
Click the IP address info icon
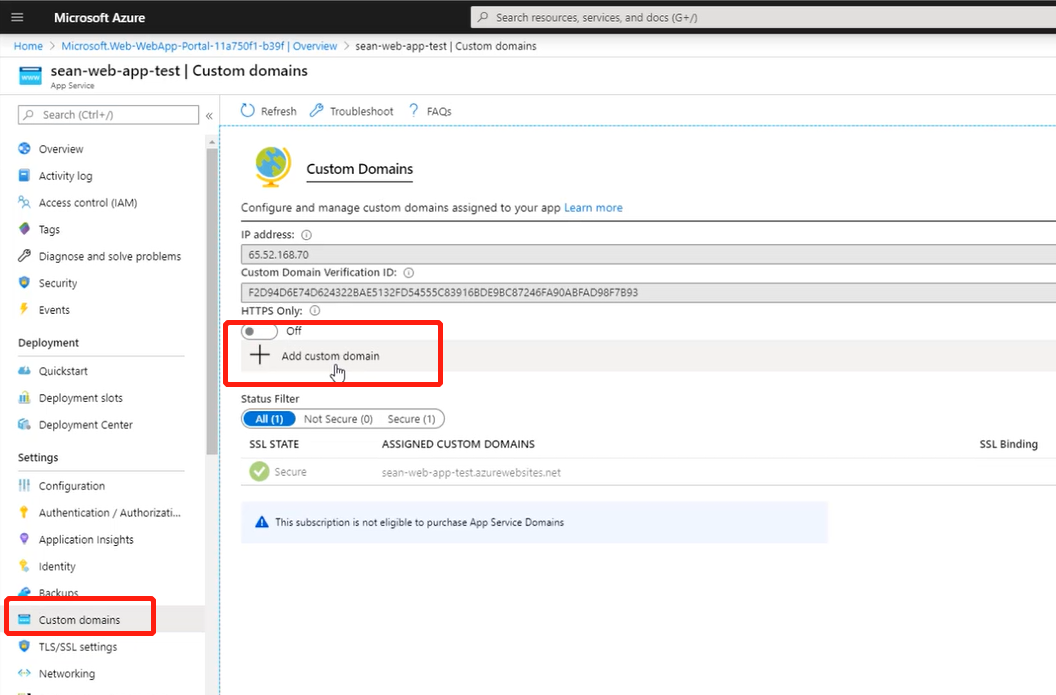[x=306, y=235]
